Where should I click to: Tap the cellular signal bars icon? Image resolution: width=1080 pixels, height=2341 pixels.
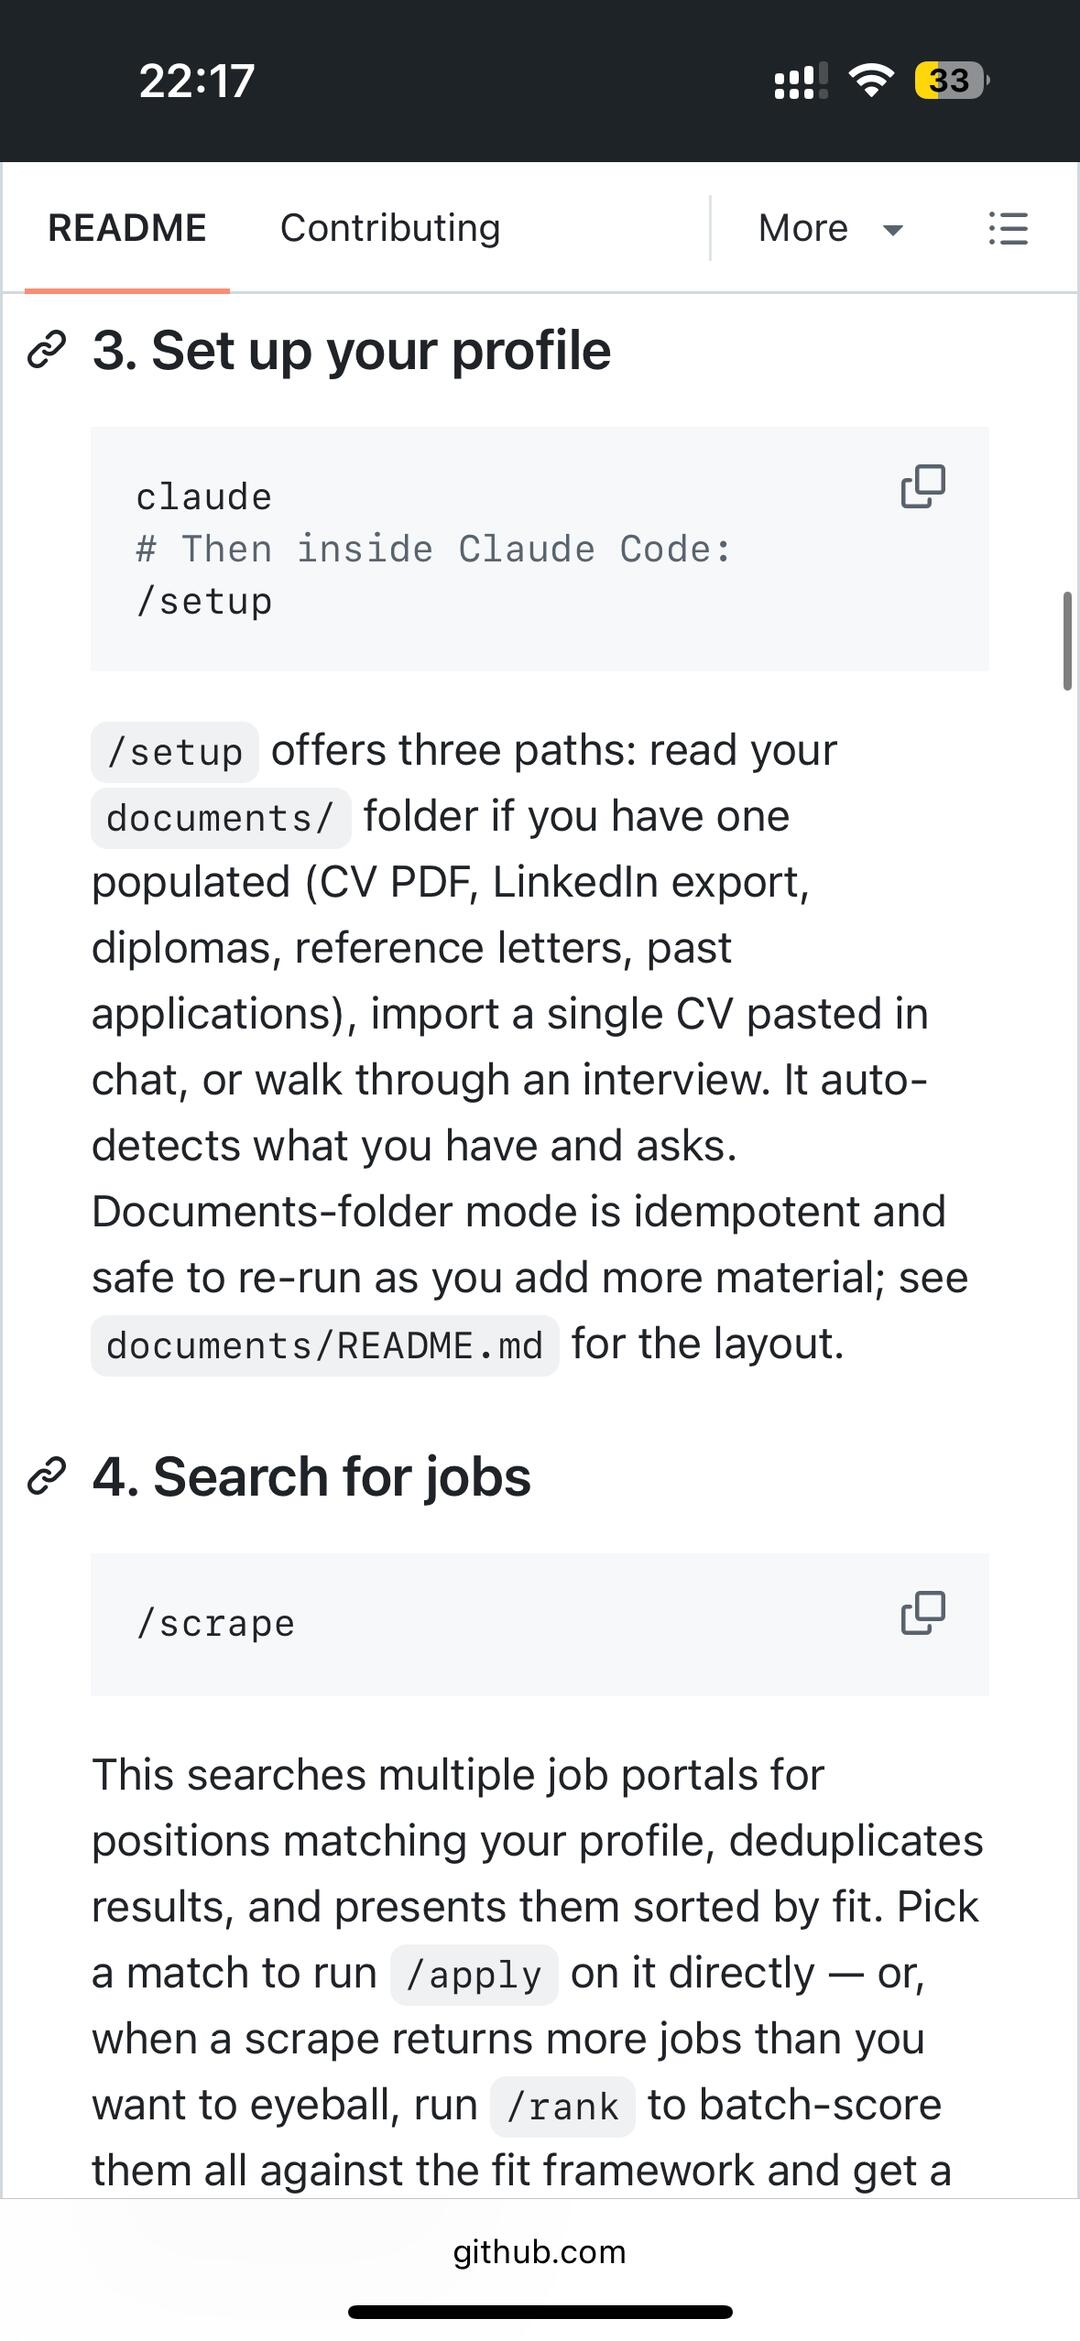(x=801, y=81)
